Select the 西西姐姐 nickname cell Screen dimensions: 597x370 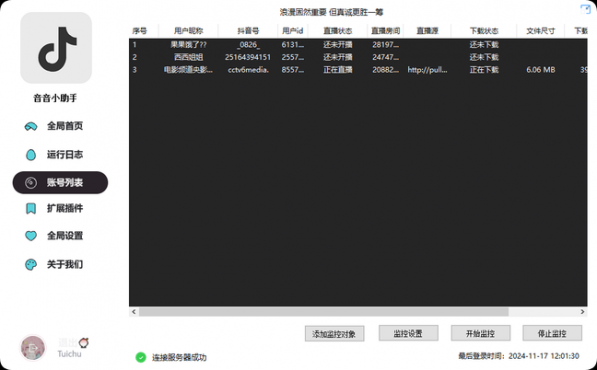[x=188, y=57]
